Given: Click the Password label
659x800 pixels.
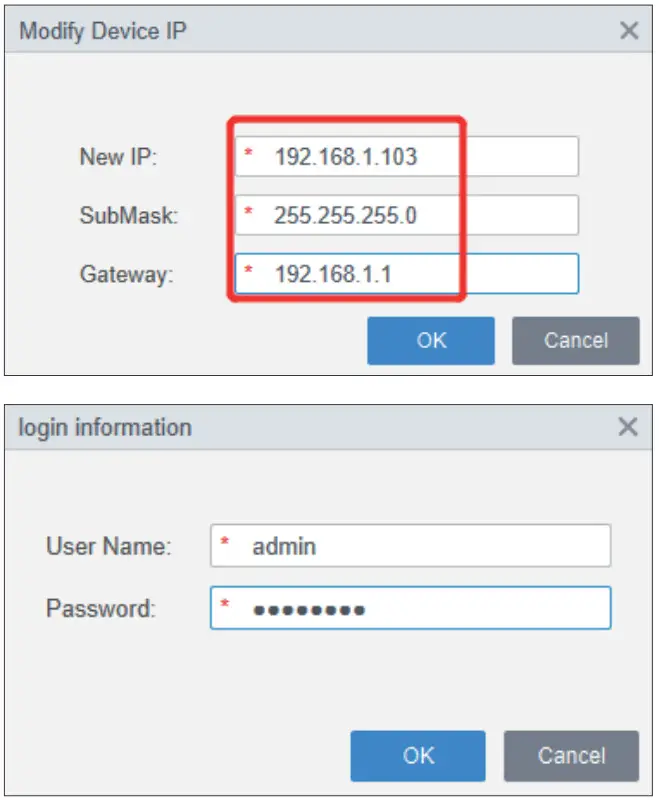Looking at the screenshot, I should 101,607.
